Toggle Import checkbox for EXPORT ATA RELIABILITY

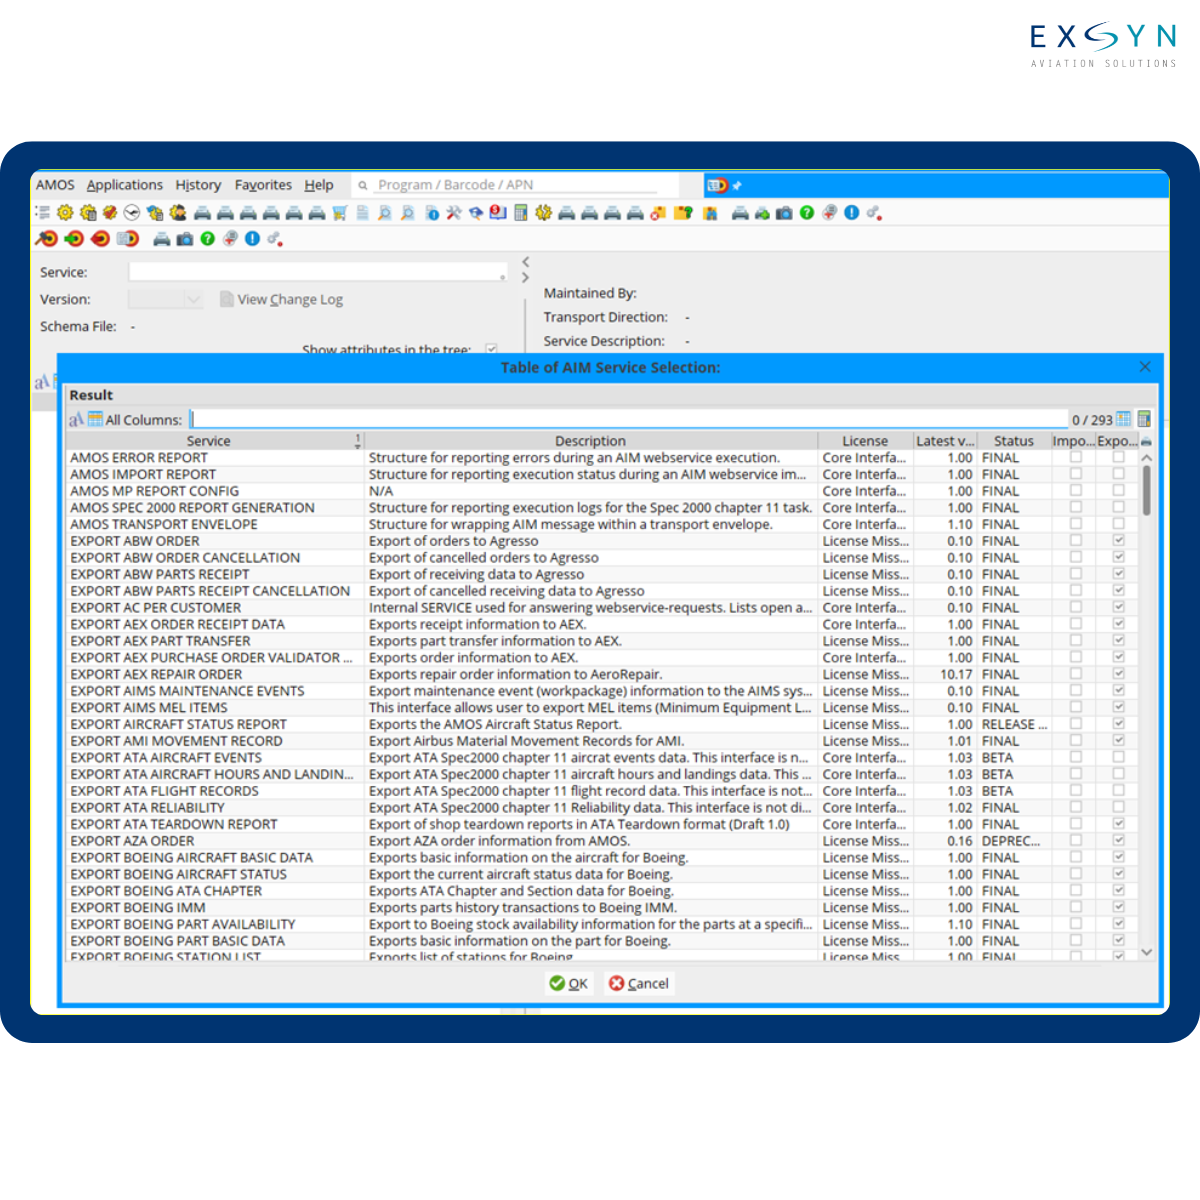click(x=1076, y=807)
